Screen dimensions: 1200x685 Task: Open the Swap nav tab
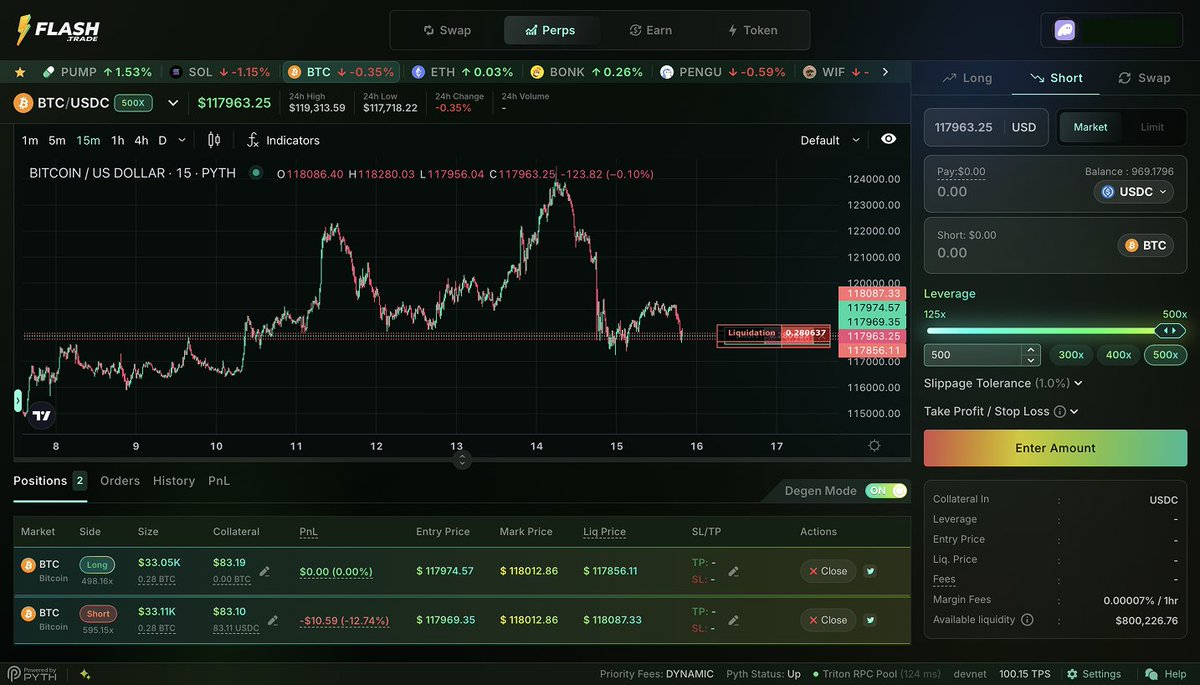(446, 30)
